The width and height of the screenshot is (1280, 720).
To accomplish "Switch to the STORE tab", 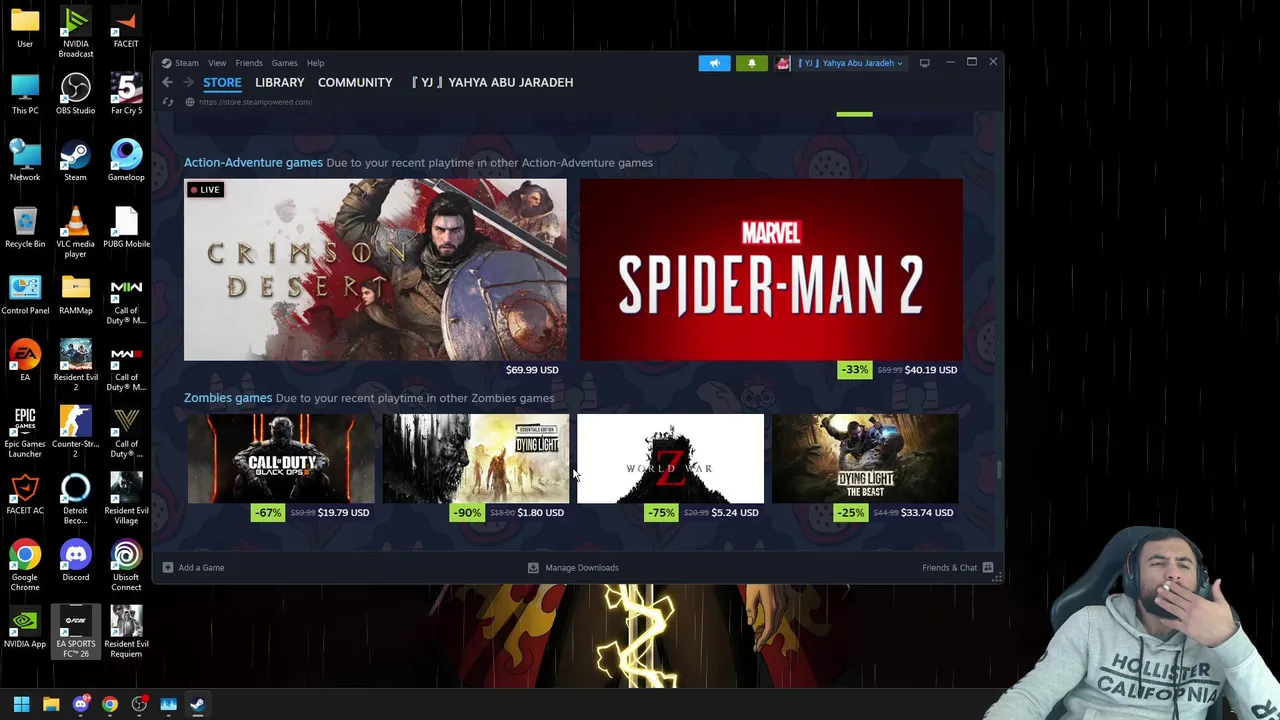I will (222, 83).
